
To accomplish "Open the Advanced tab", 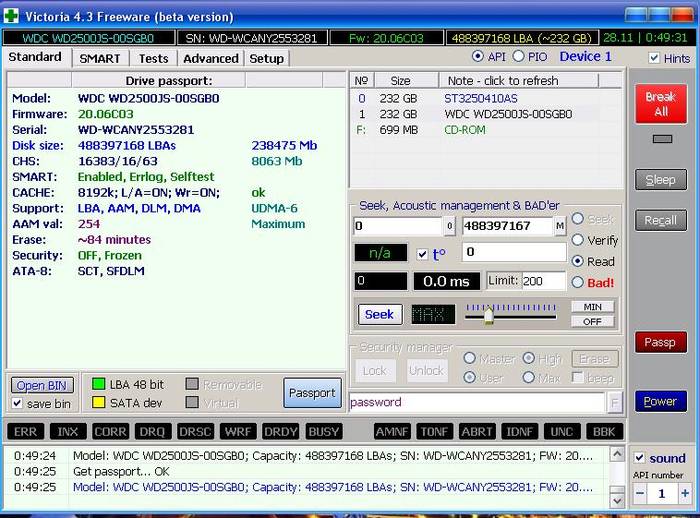I will tap(210, 59).
